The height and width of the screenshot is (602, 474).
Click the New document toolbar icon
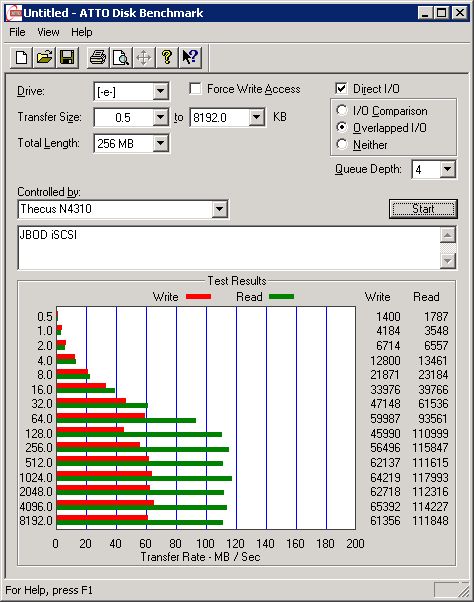pos(21,58)
